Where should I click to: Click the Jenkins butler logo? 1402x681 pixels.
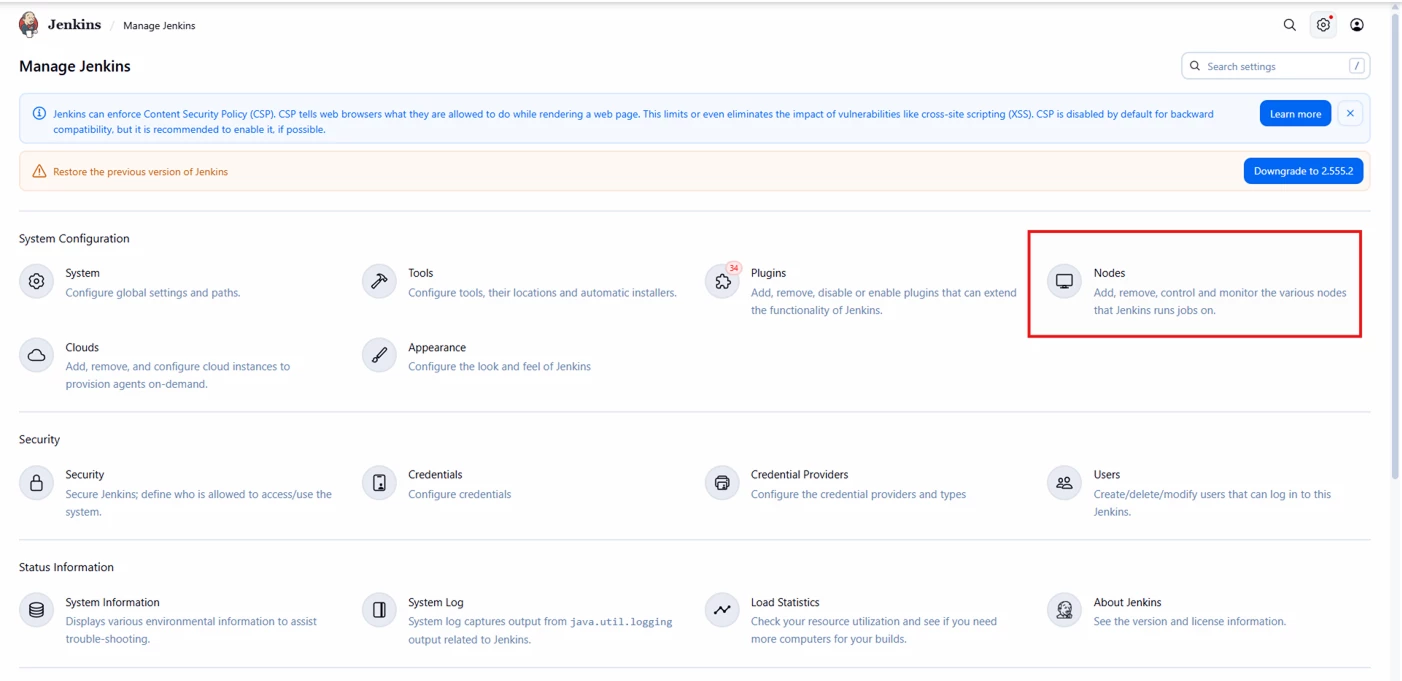point(29,25)
